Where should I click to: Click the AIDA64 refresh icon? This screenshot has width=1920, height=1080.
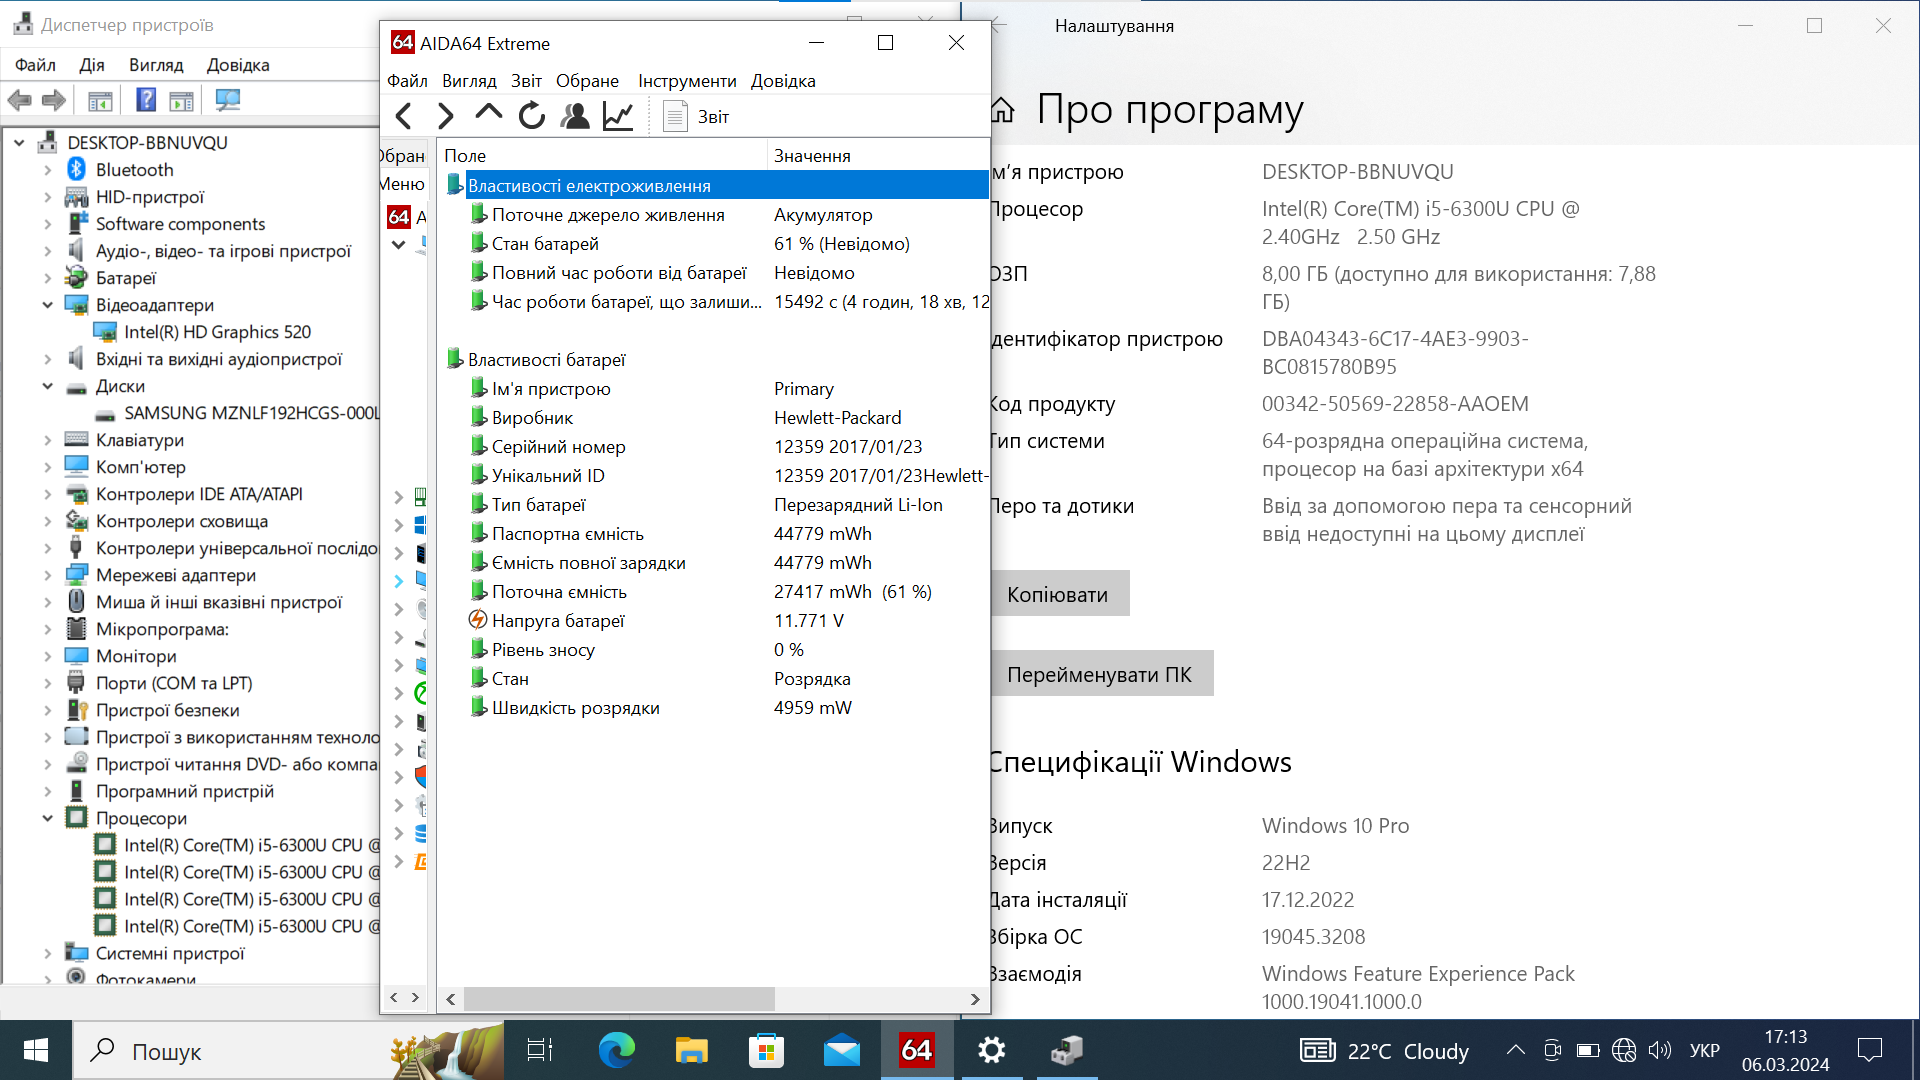(x=532, y=116)
